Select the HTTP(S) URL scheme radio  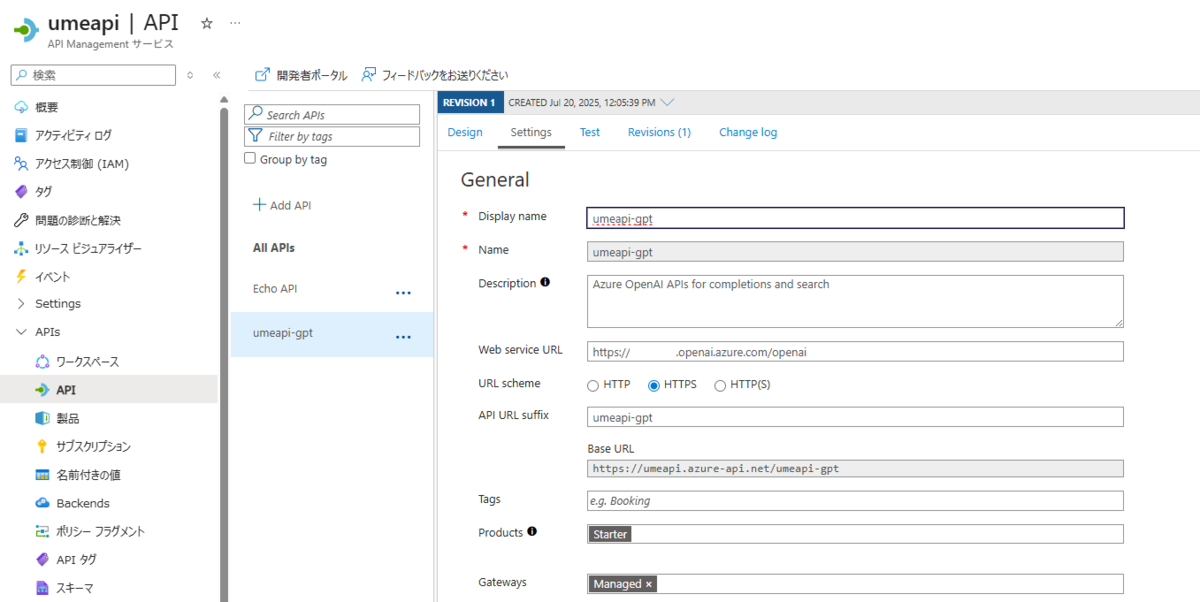click(720, 385)
